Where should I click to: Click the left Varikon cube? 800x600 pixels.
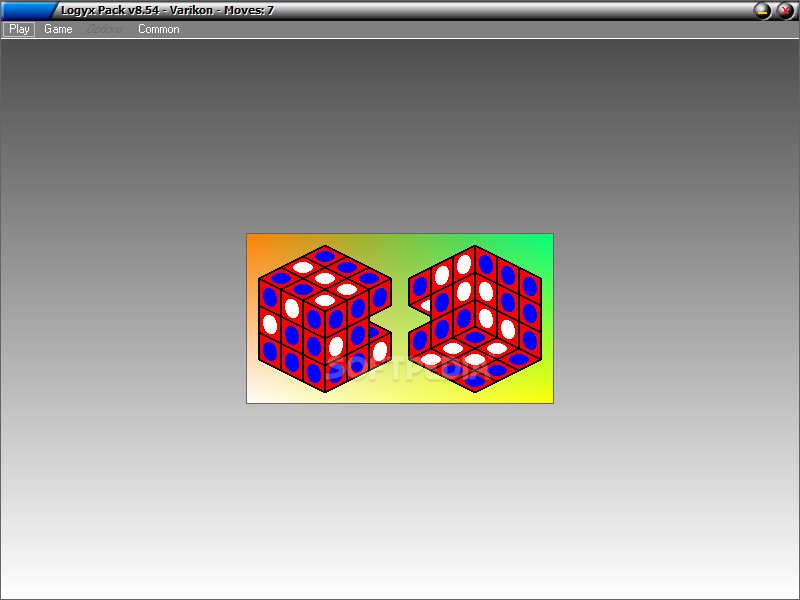point(325,319)
